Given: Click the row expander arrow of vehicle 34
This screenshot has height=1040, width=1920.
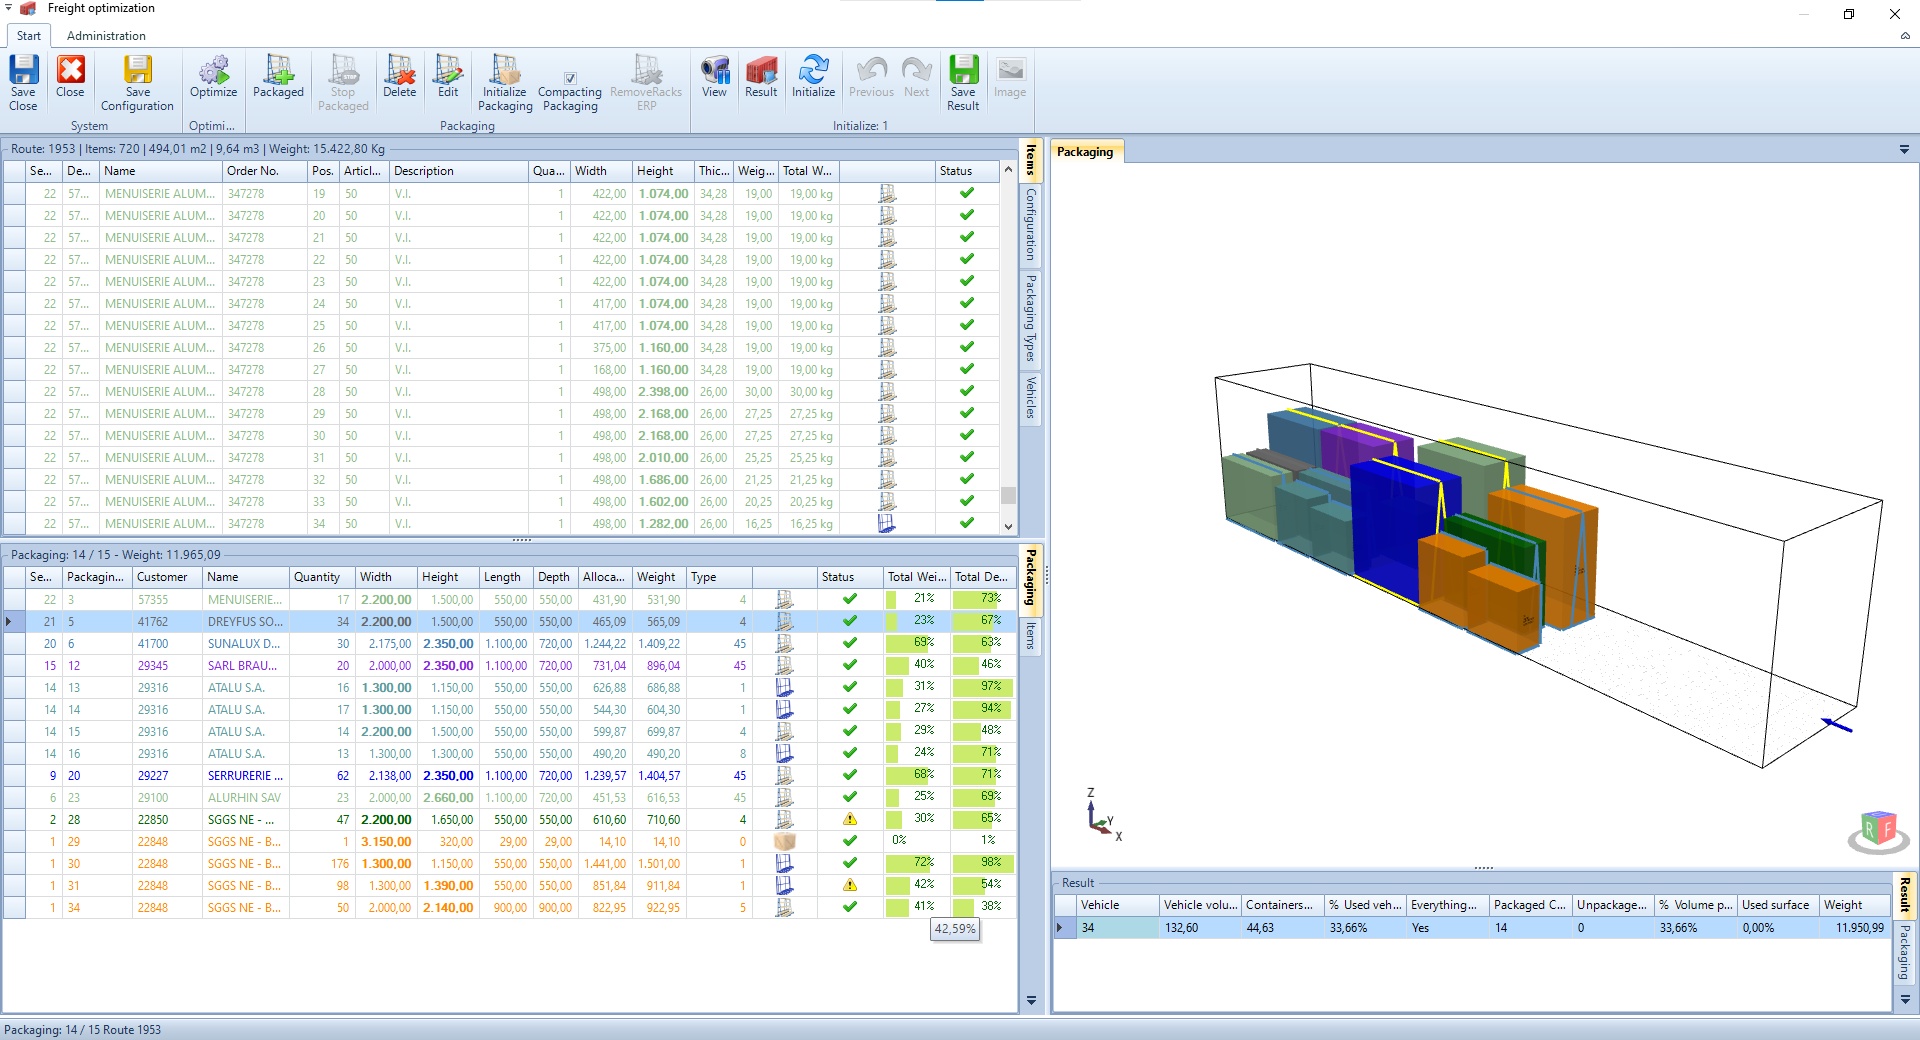Looking at the screenshot, I should (1061, 927).
